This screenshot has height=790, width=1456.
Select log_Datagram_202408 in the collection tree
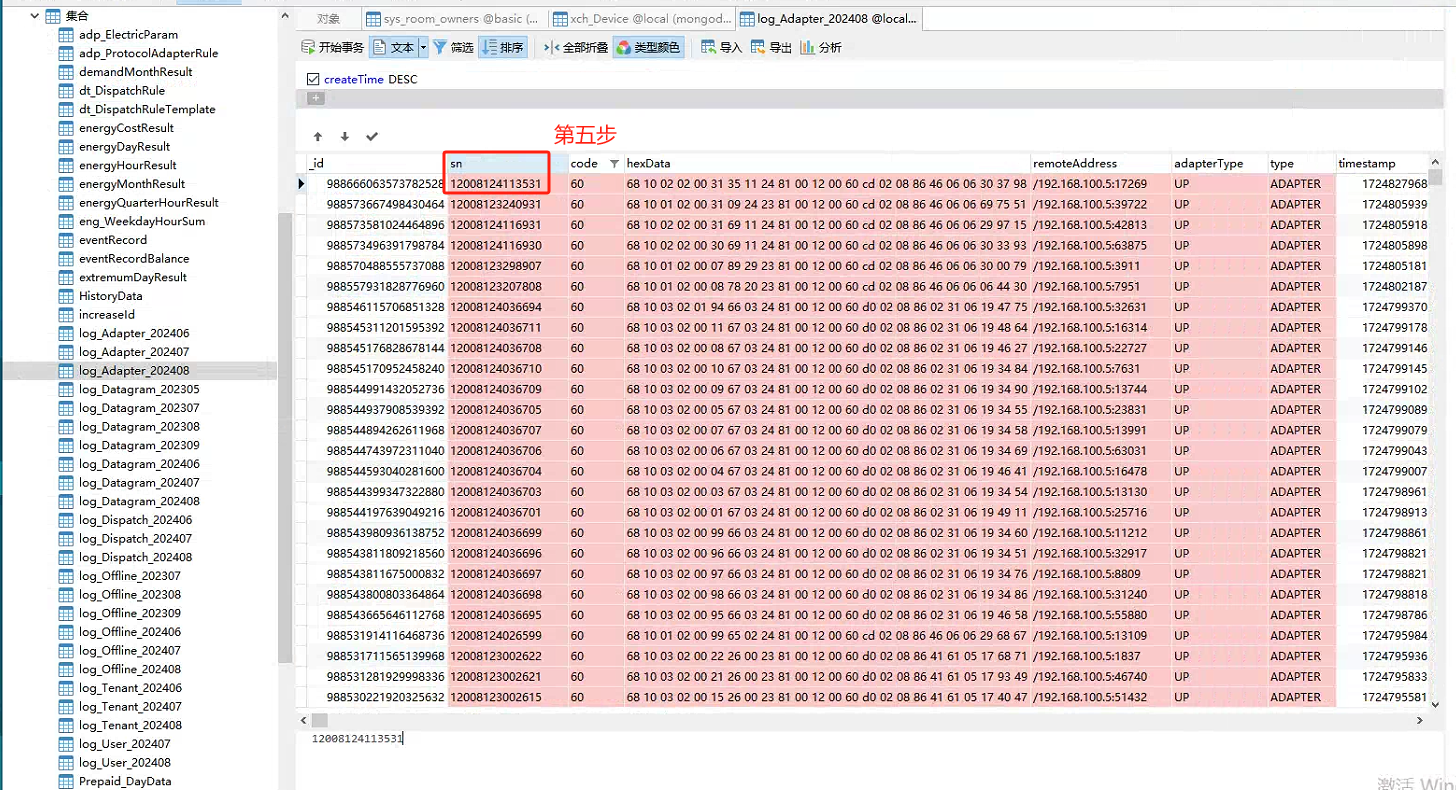click(139, 501)
